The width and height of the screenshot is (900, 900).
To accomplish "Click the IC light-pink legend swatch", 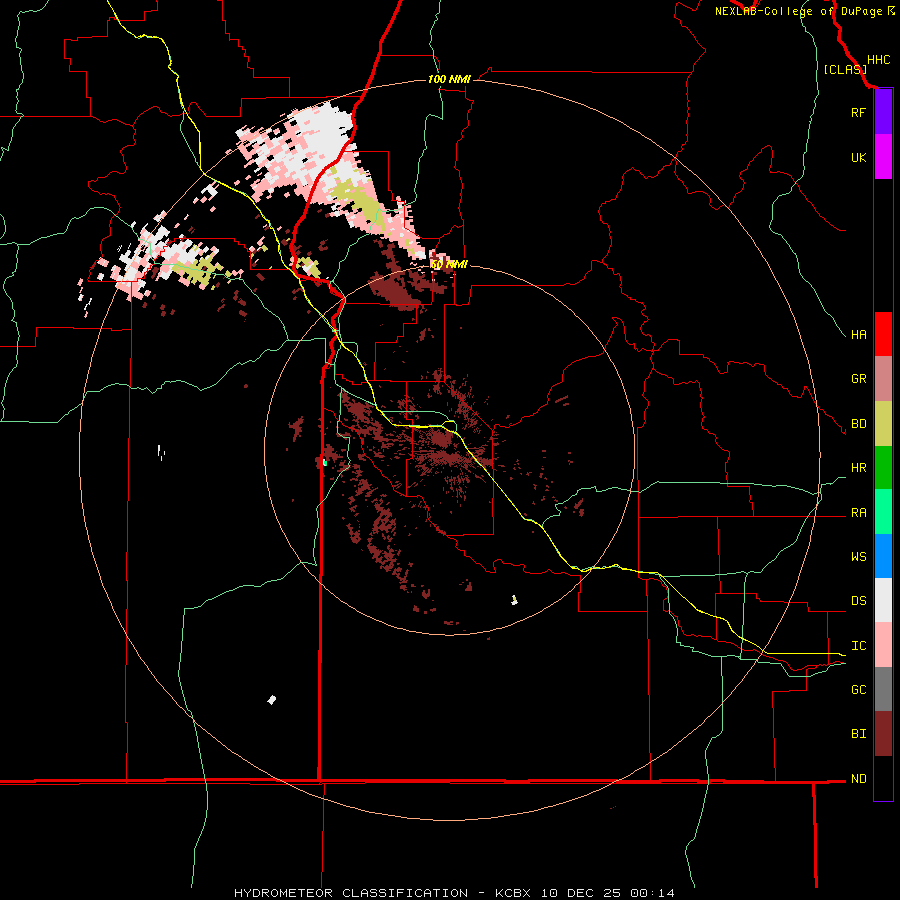I will [883, 645].
